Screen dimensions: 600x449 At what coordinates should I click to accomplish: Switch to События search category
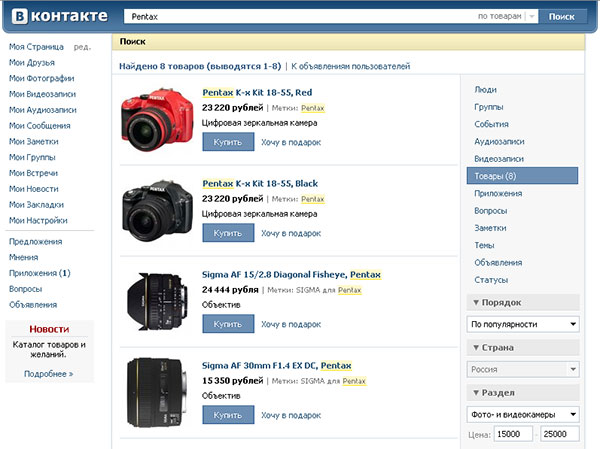[491, 124]
